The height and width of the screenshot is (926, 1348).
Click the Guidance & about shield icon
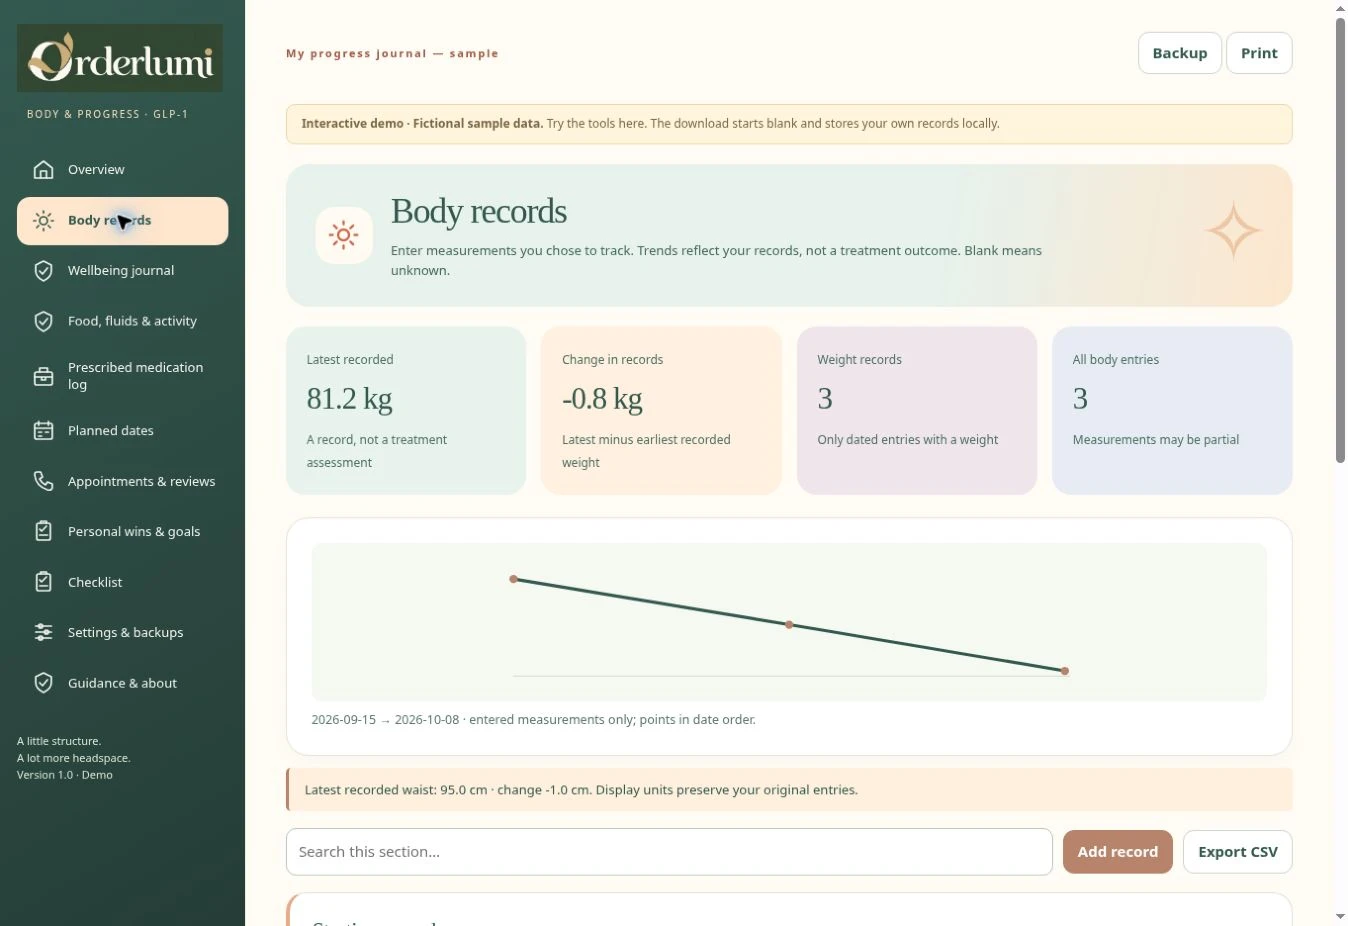tap(43, 684)
